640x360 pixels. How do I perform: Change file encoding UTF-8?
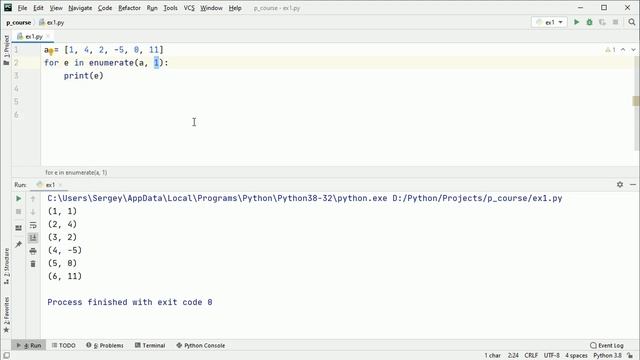551,356
